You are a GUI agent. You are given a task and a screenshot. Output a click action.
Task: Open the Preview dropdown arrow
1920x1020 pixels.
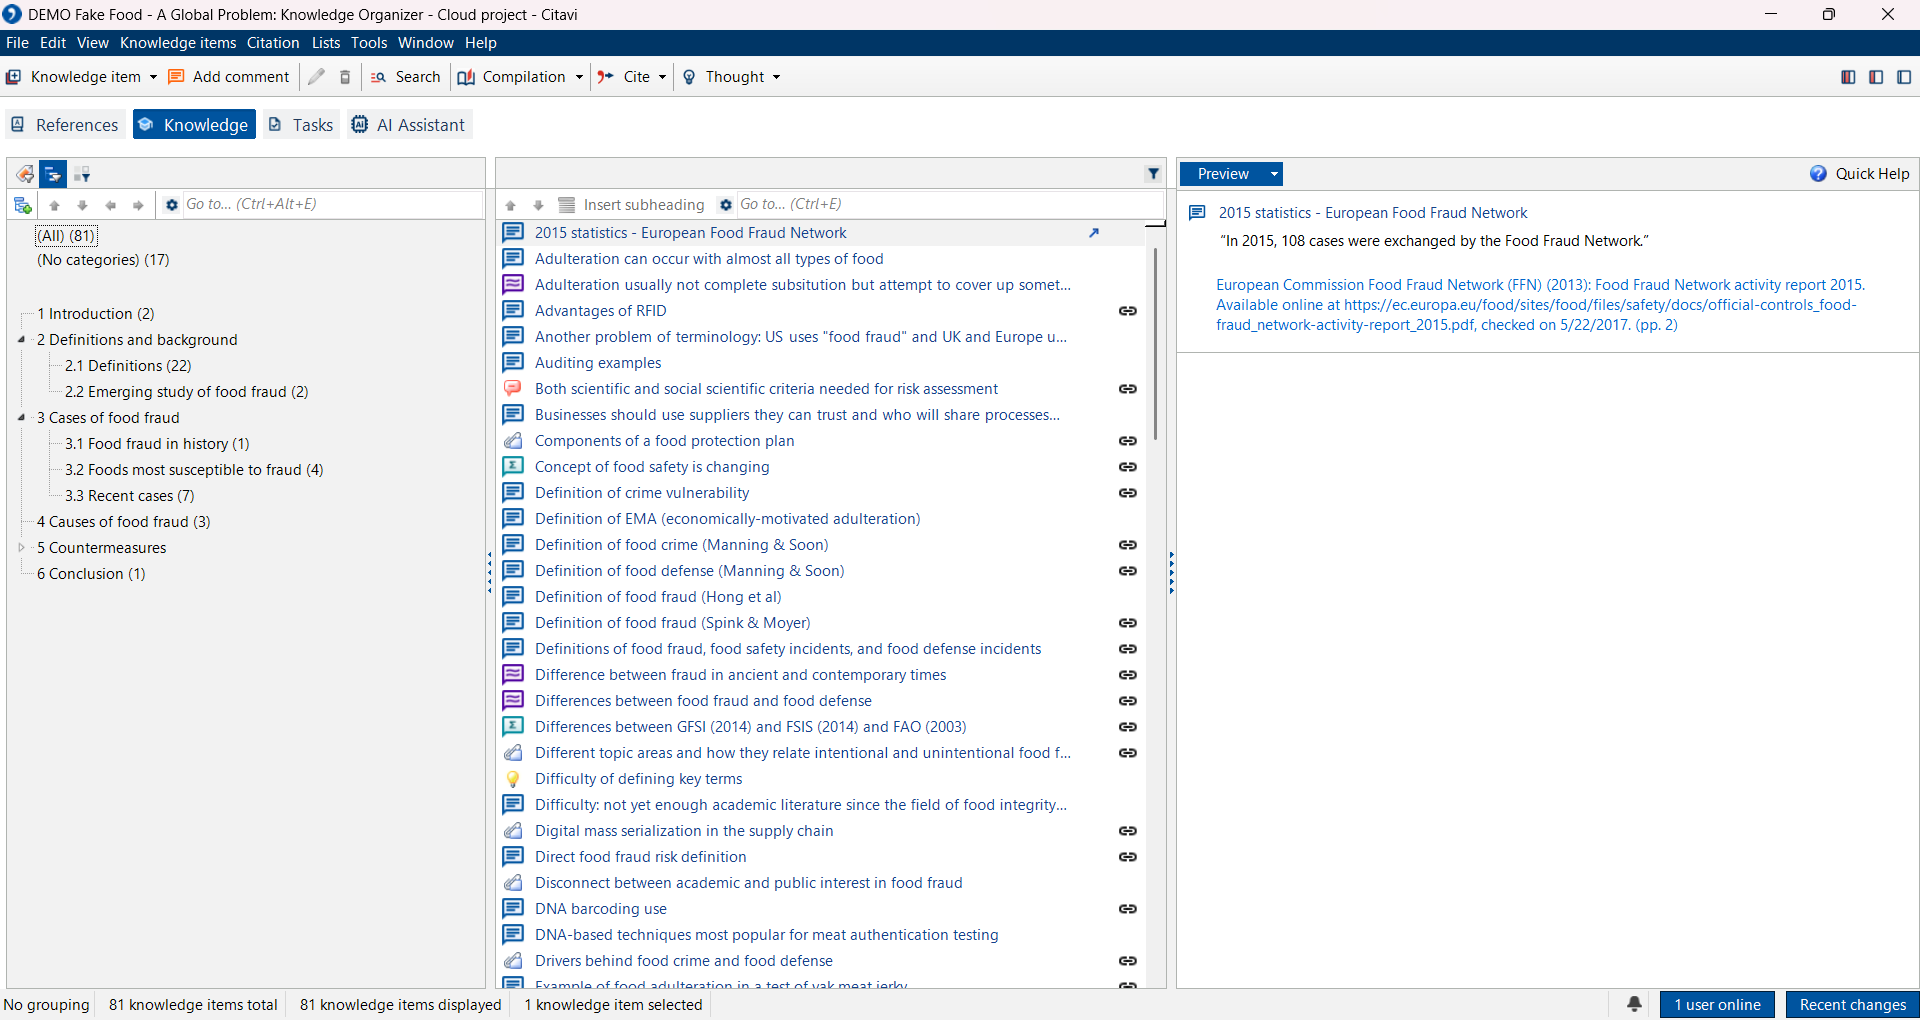pyautogui.click(x=1274, y=174)
